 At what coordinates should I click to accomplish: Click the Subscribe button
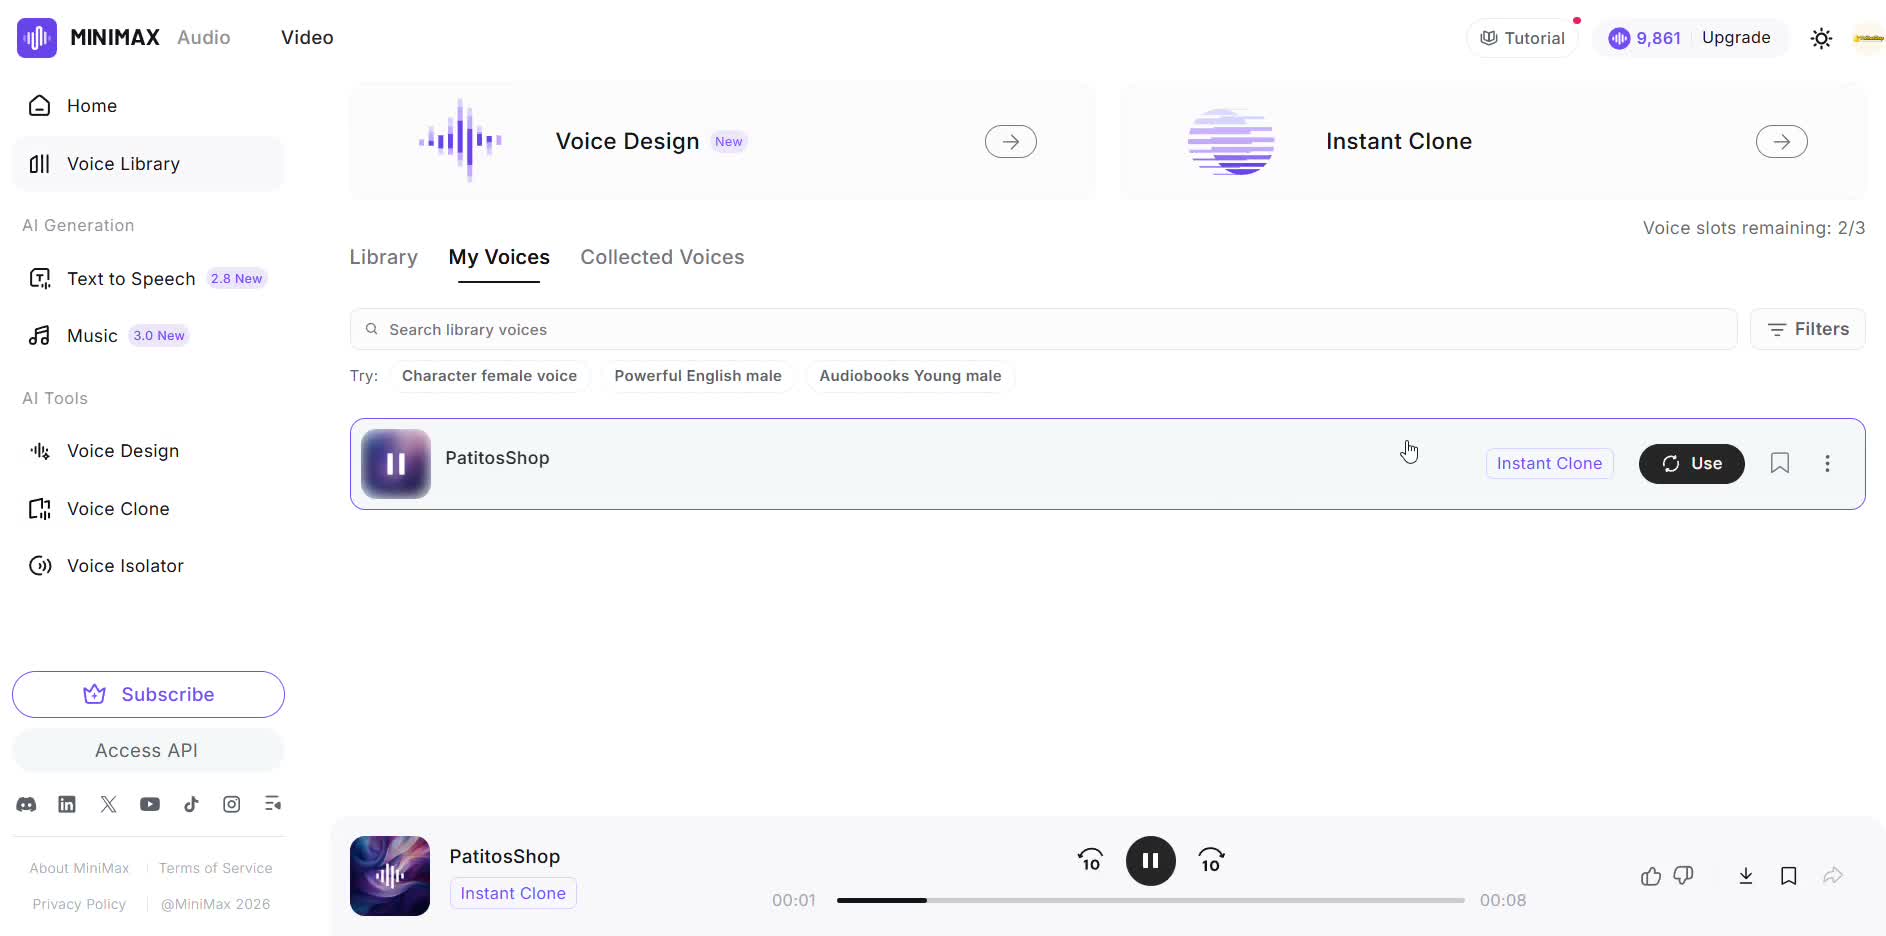148,694
